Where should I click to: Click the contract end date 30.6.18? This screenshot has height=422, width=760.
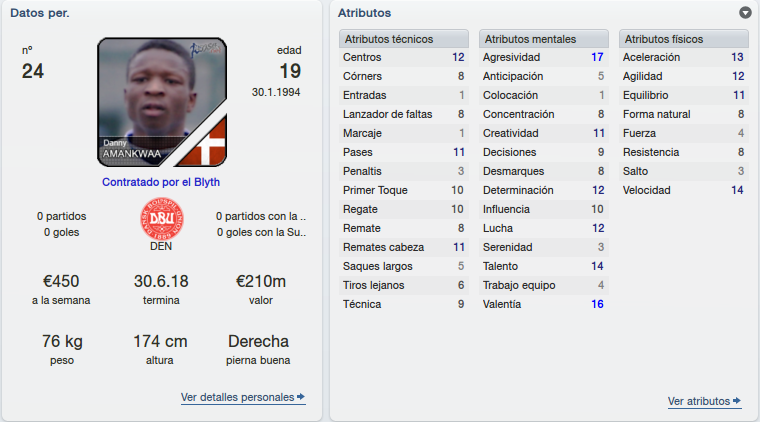pos(161,281)
